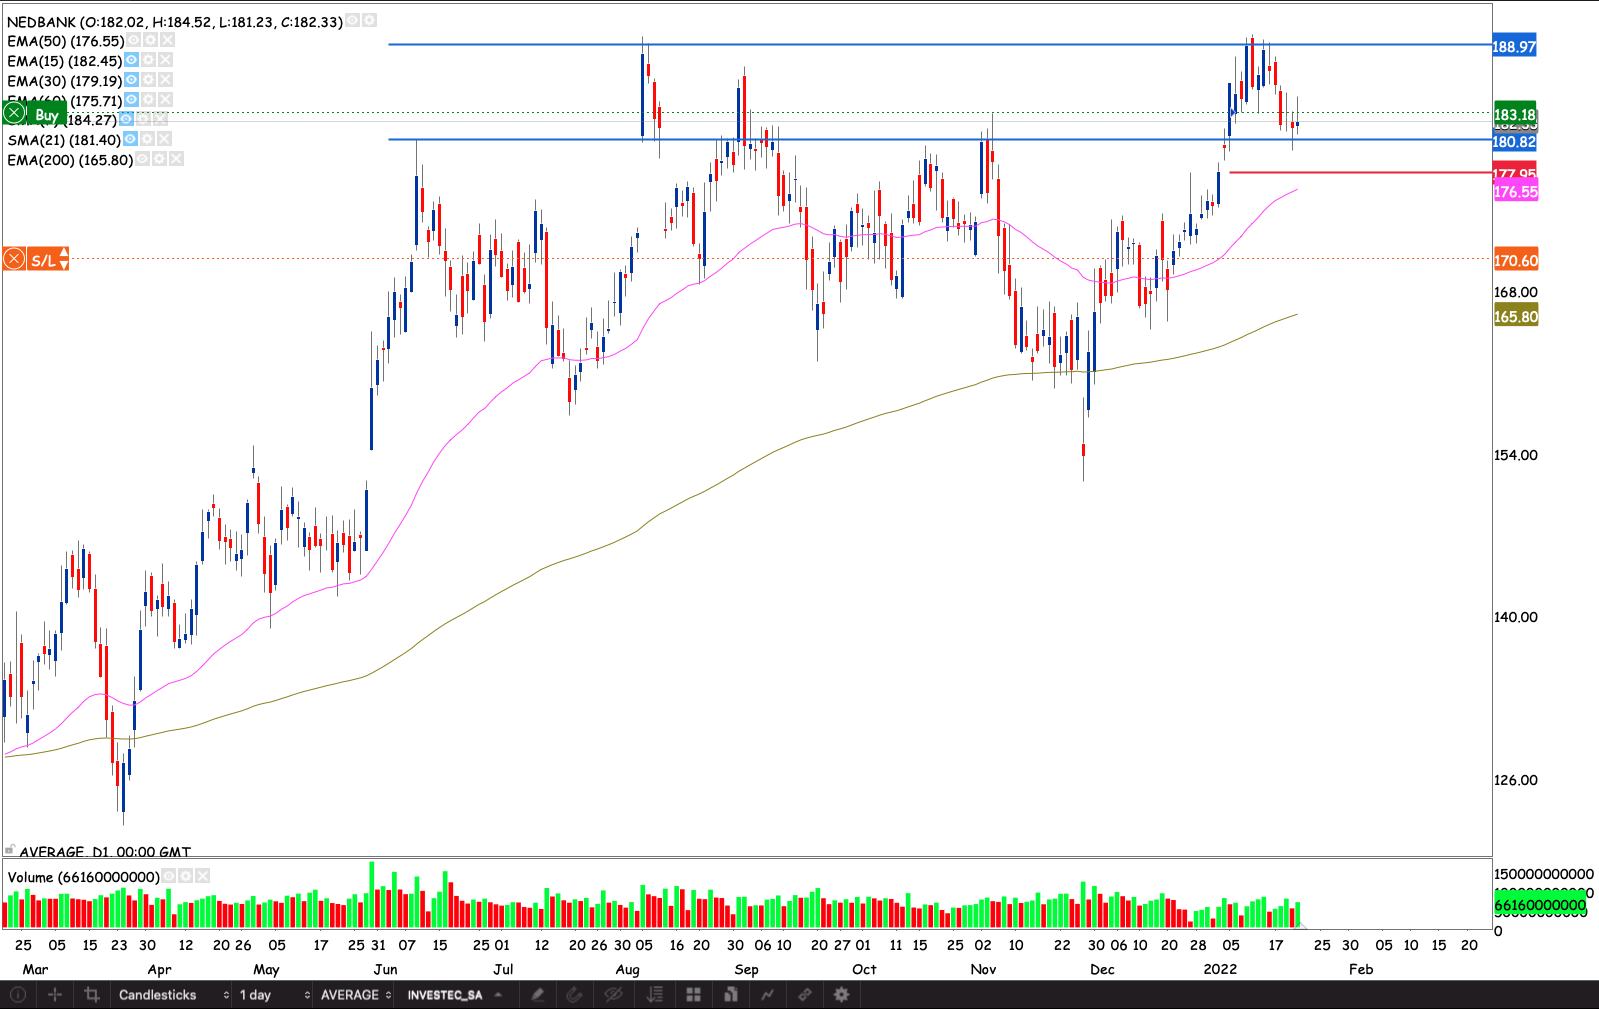Image resolution: width=1599 pixels, height=1009 pixels.
Task: Remove the EMA(200) indicator
Action: pyautogui.click(x=176, y=160)
